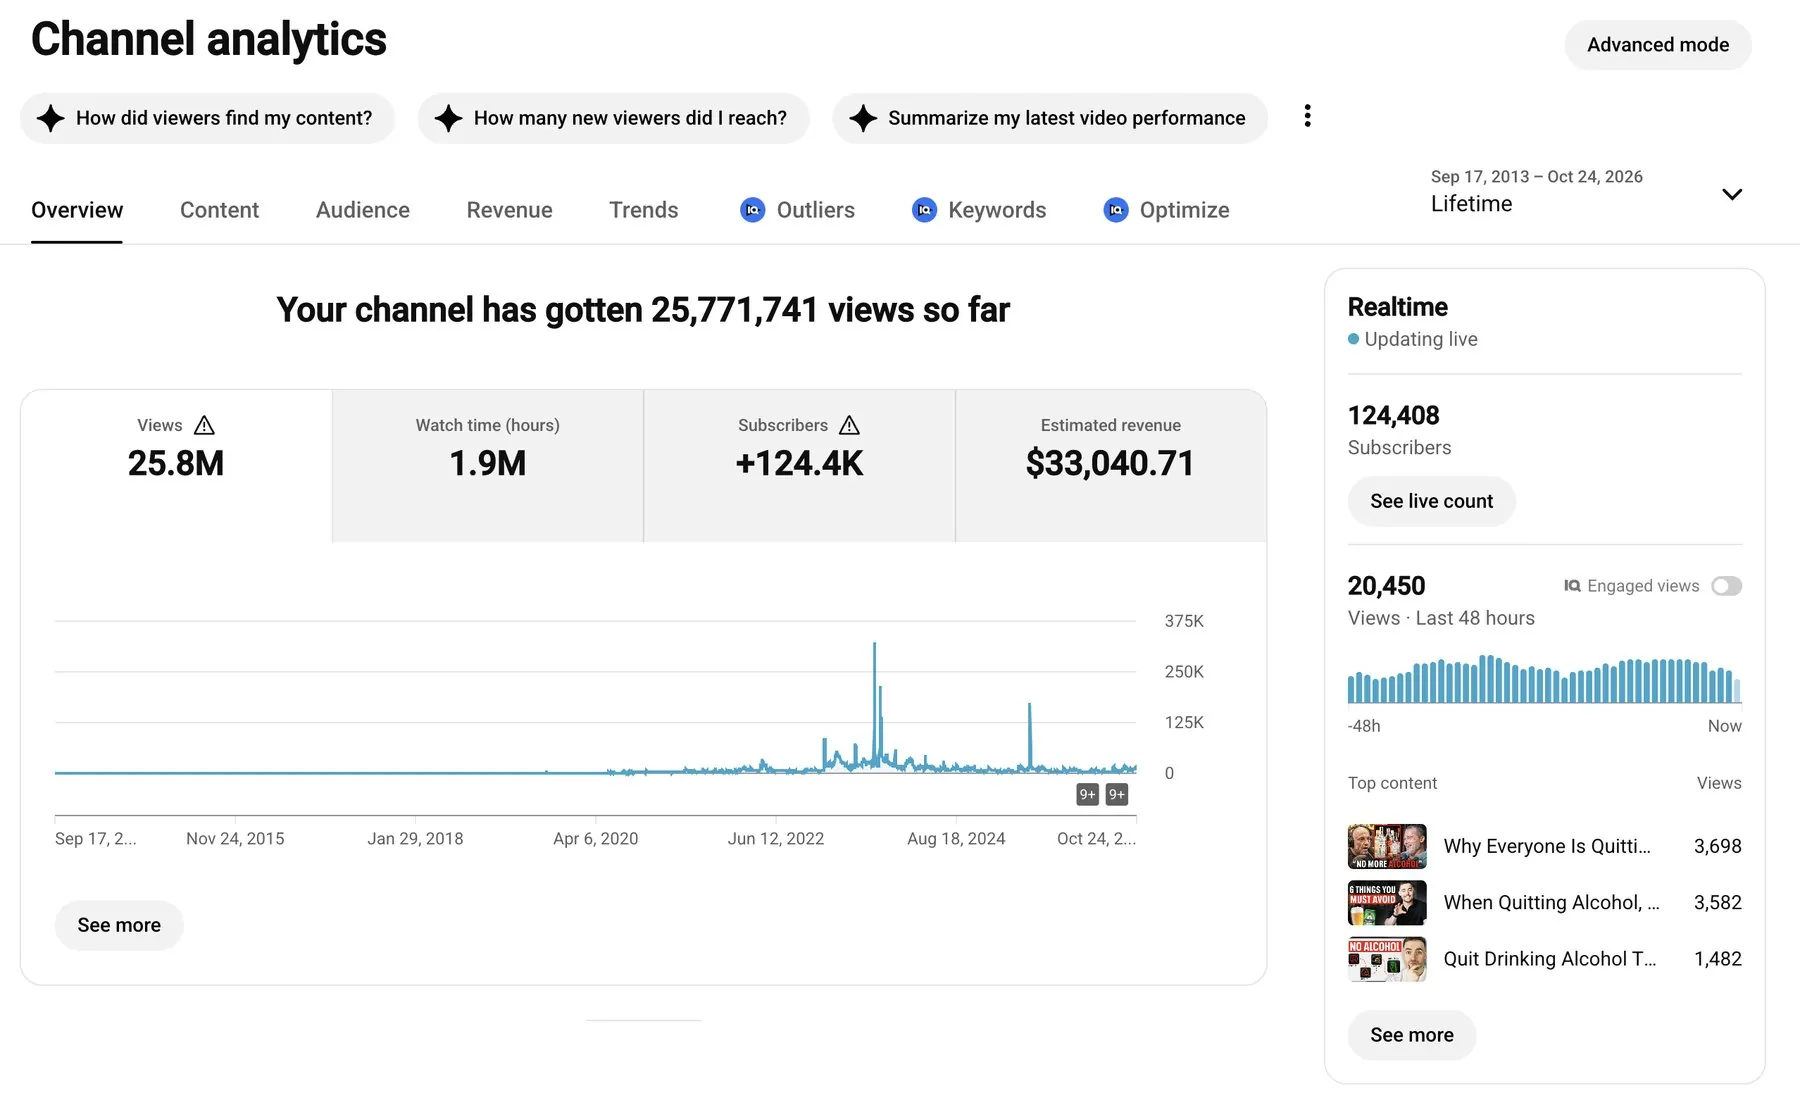Click the 'Why Everyone Is Quitti...' title
The height and width of the screenshot is (1093, 1800).
pyautogui.click(x=1547, y=846)
